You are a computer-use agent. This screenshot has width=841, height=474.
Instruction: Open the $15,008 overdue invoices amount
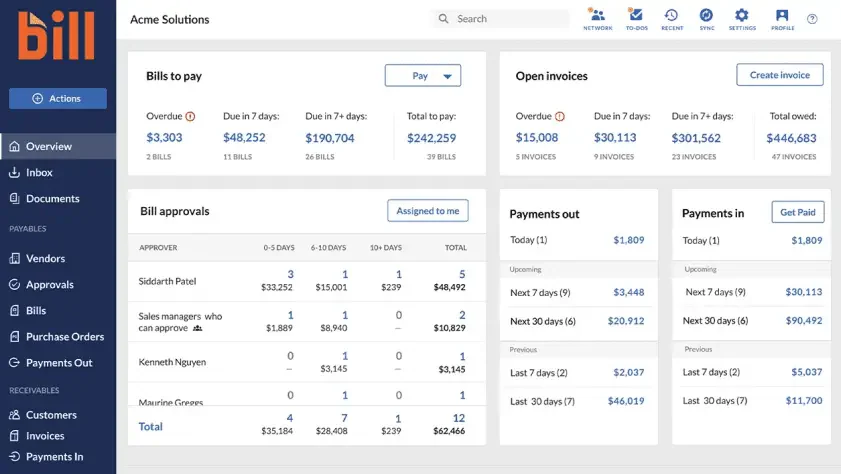pyautogui.click(x=537, y=138)
